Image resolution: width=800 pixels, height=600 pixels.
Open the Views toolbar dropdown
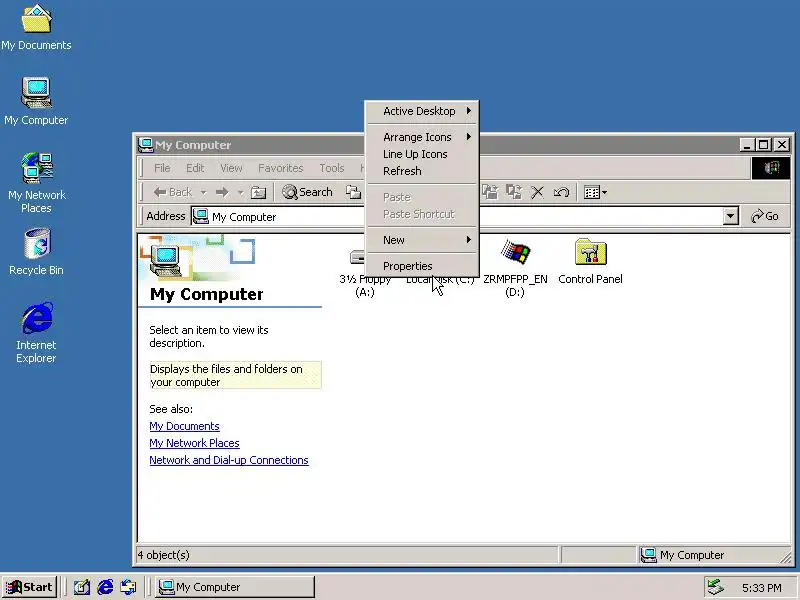[595, 192]
